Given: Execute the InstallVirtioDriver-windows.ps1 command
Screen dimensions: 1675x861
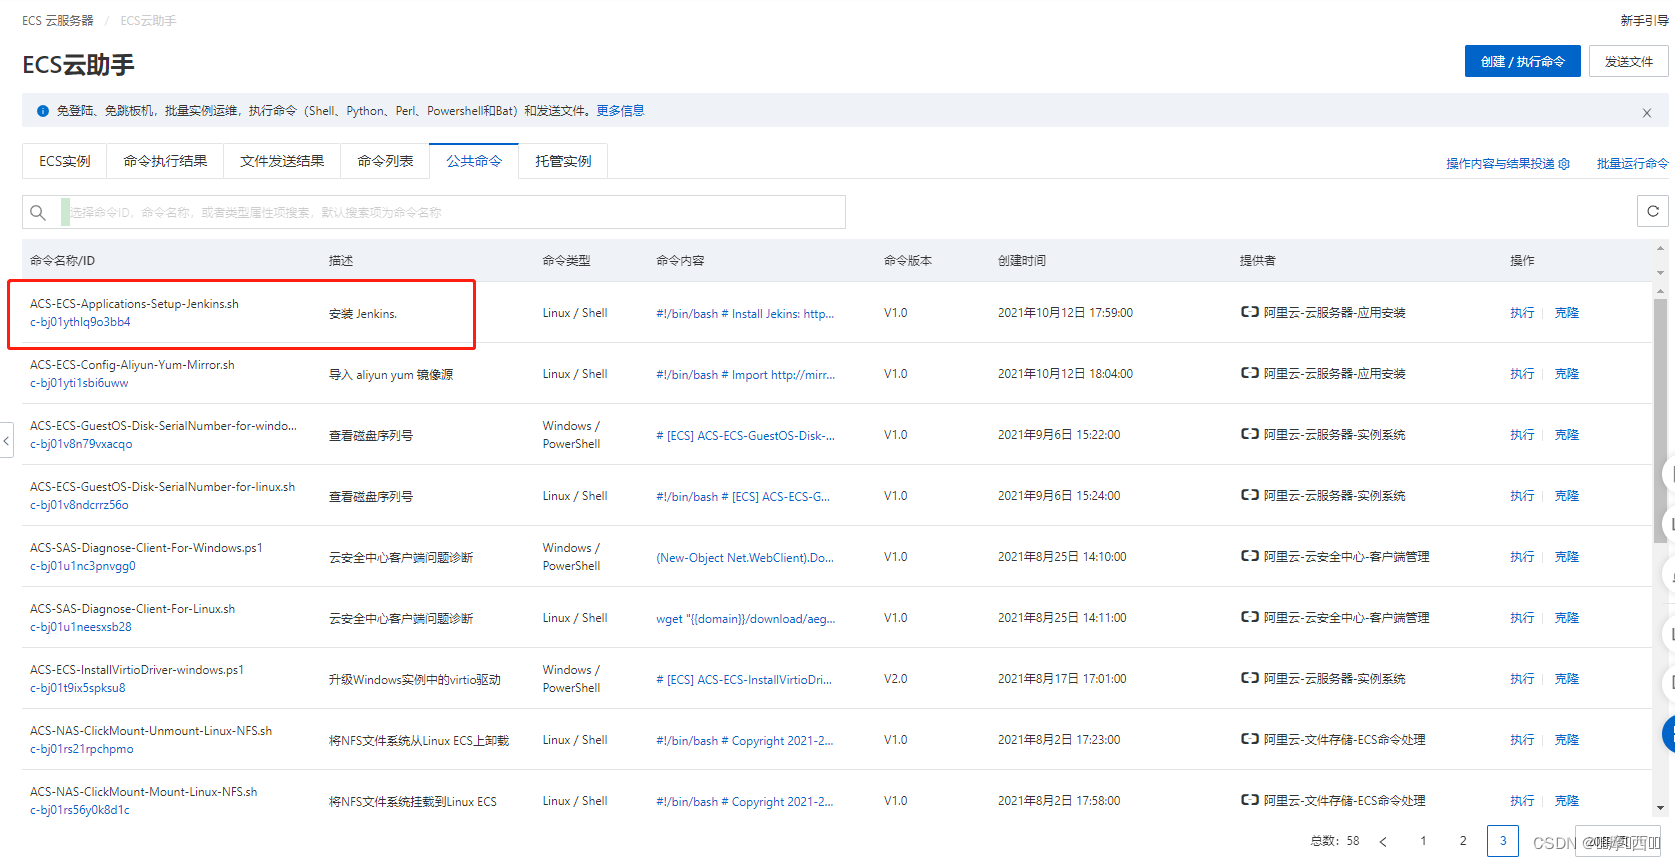Looking at the screenshot, I should [1522, 679].
